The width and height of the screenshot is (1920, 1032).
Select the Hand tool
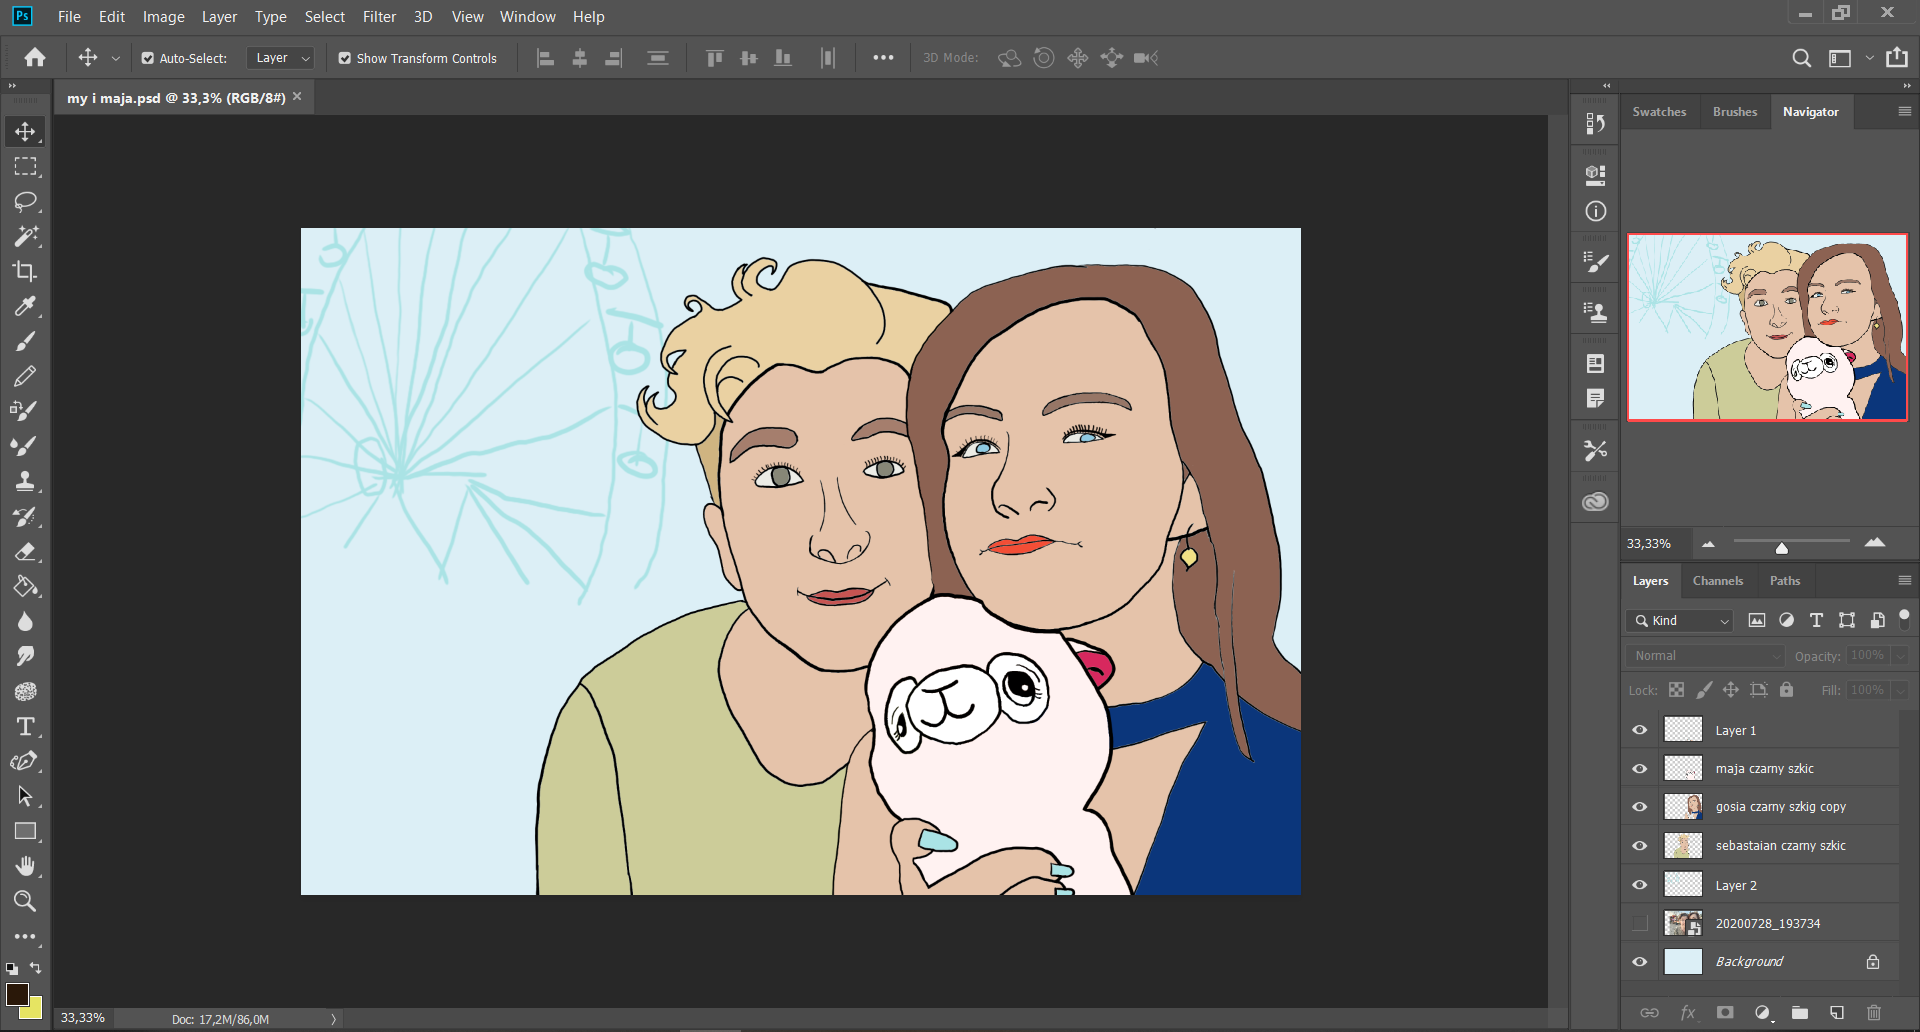[25, 866]
